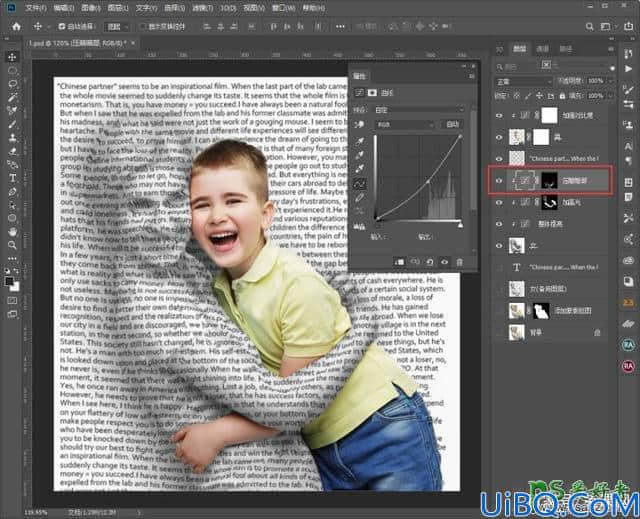Select the edit-points curve tool
This screenshot has height=519, width=640.
(360, 184)
